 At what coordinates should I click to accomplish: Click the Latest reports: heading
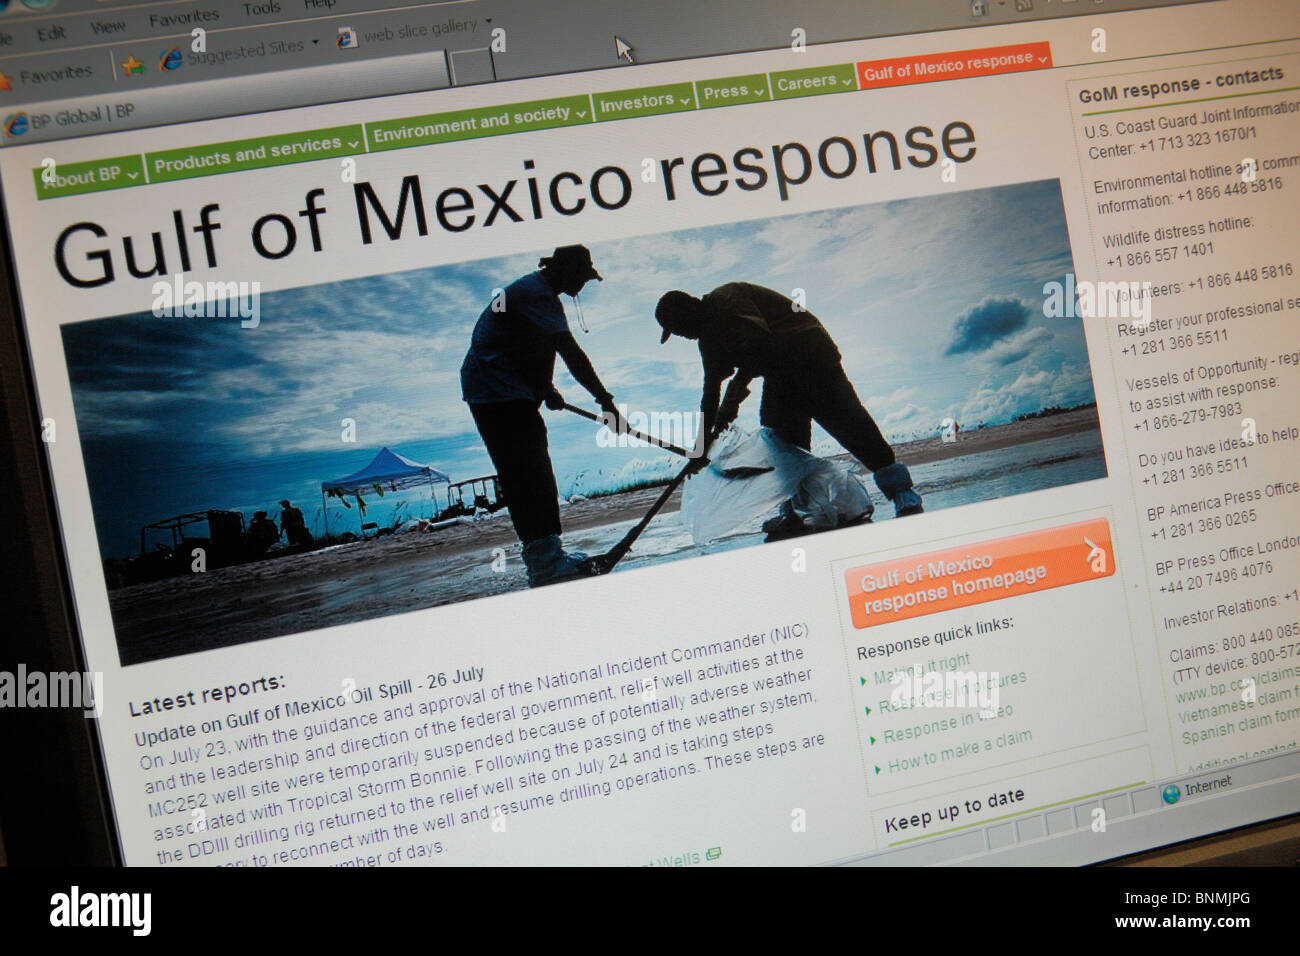point(207,694)
